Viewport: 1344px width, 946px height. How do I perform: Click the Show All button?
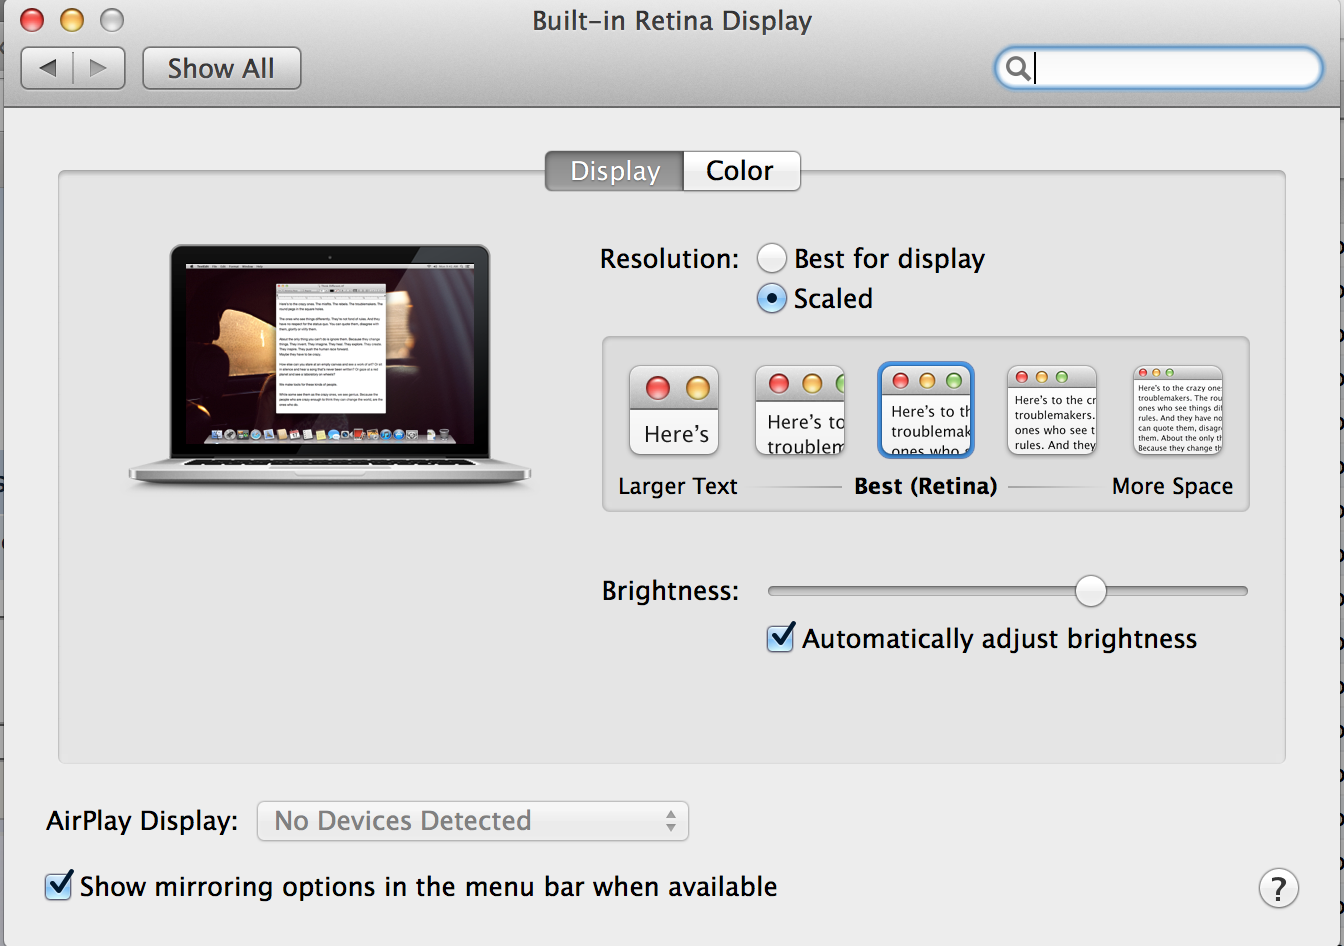[221, 68]
